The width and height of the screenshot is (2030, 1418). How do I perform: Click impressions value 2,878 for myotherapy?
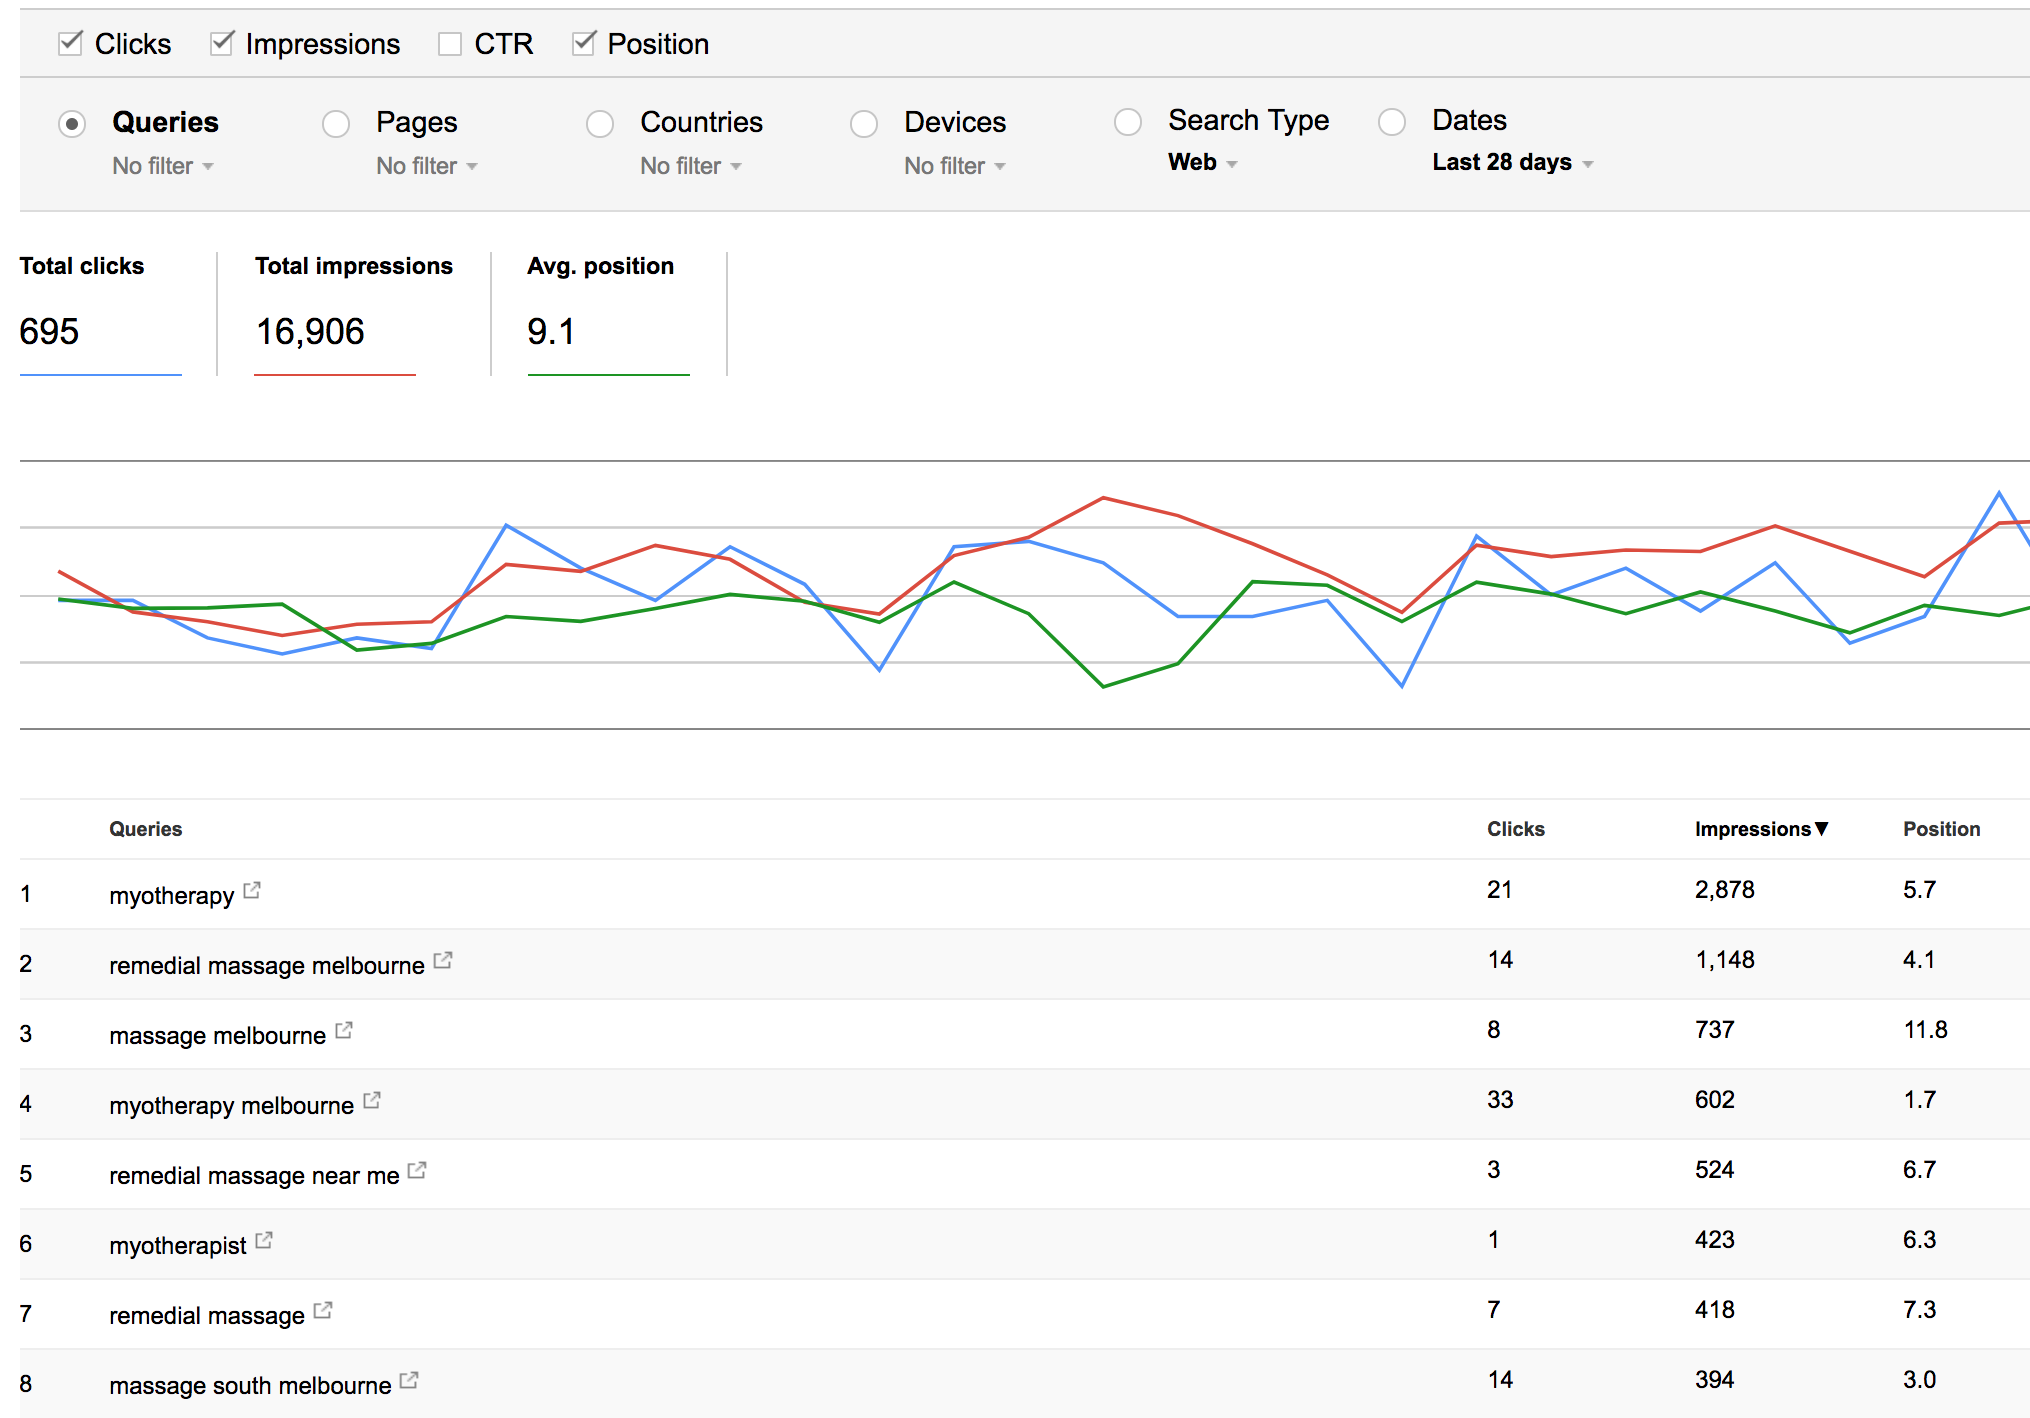(1725, 889)
